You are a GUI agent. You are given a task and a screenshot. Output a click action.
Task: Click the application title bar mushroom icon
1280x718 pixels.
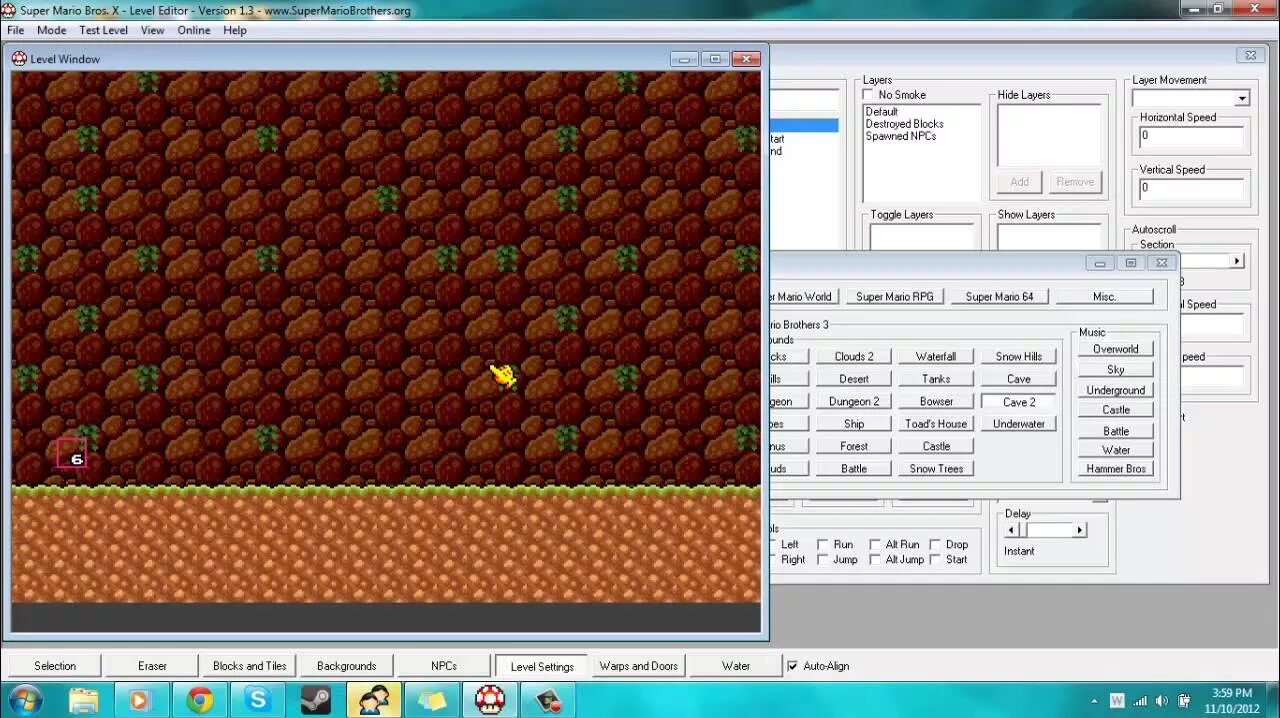click(10, 10)
